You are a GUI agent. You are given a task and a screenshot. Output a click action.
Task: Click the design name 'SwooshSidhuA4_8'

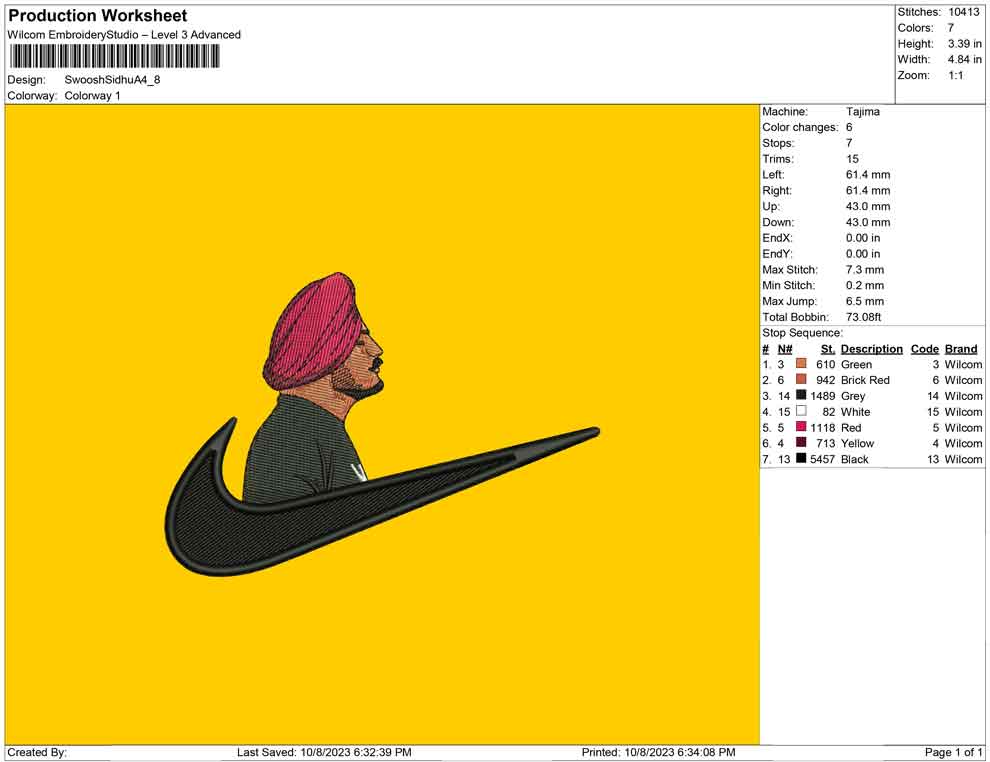(112, 80)
